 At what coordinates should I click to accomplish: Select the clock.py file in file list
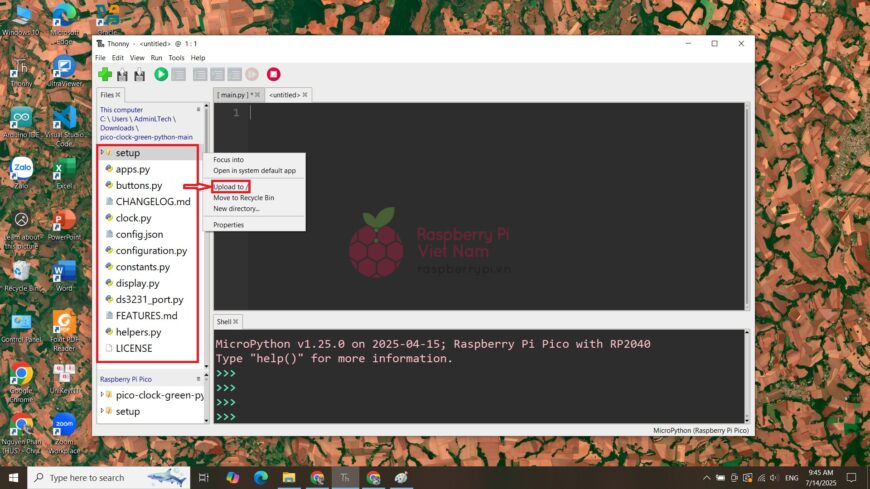coord(133,218)
